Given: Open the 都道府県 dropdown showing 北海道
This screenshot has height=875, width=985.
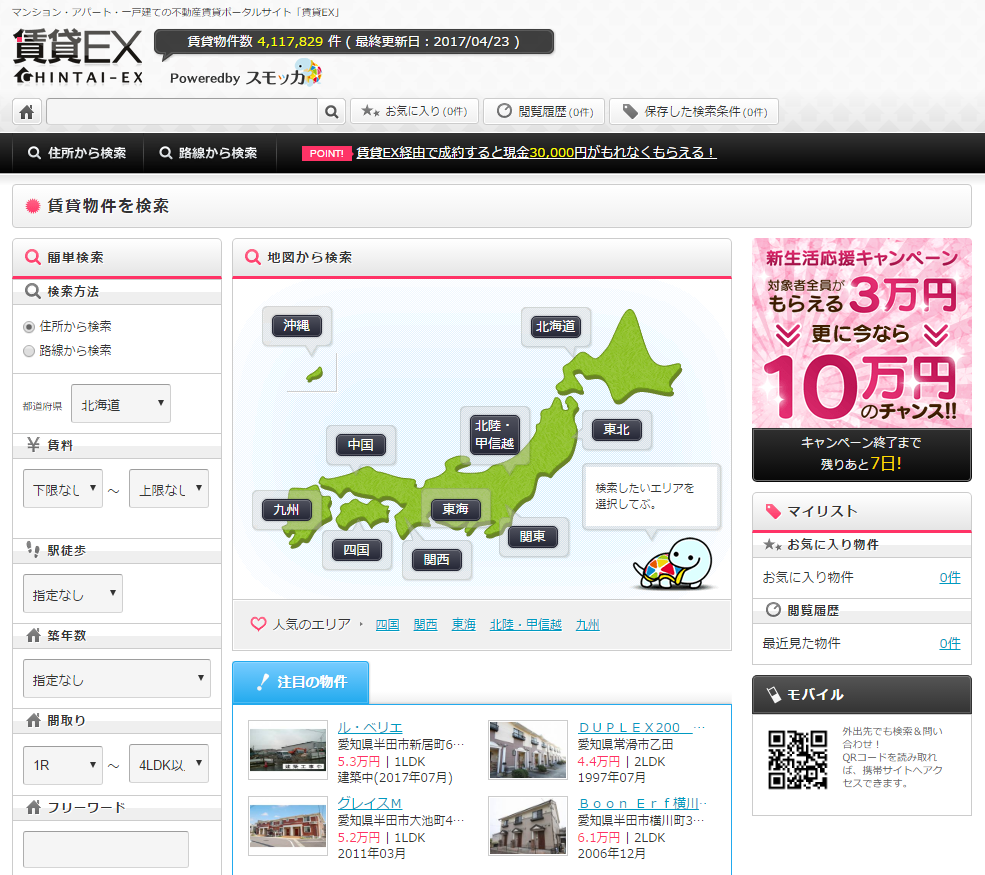Looking at the screenshot, I should [x=121, y=403].
